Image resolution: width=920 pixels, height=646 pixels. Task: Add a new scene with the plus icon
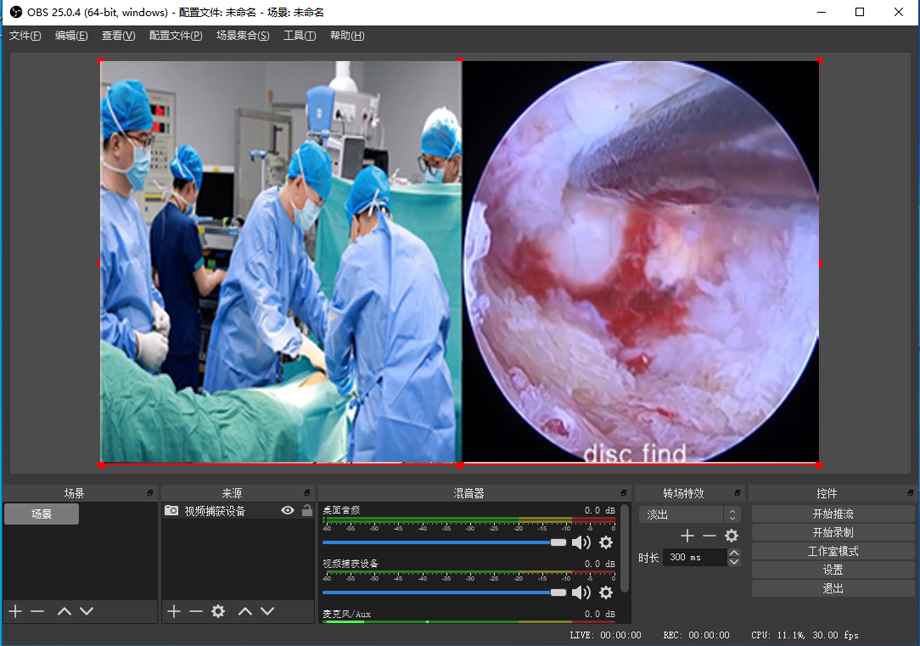click(15, 611)
